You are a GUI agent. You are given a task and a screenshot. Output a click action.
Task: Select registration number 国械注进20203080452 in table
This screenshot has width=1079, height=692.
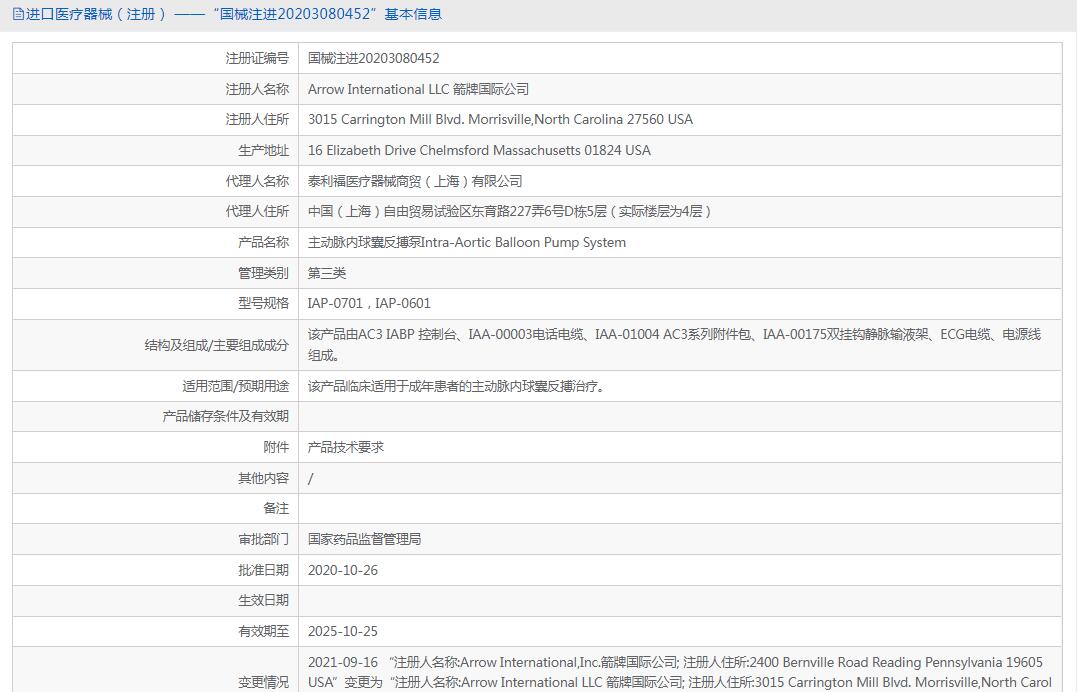point(374,58)
